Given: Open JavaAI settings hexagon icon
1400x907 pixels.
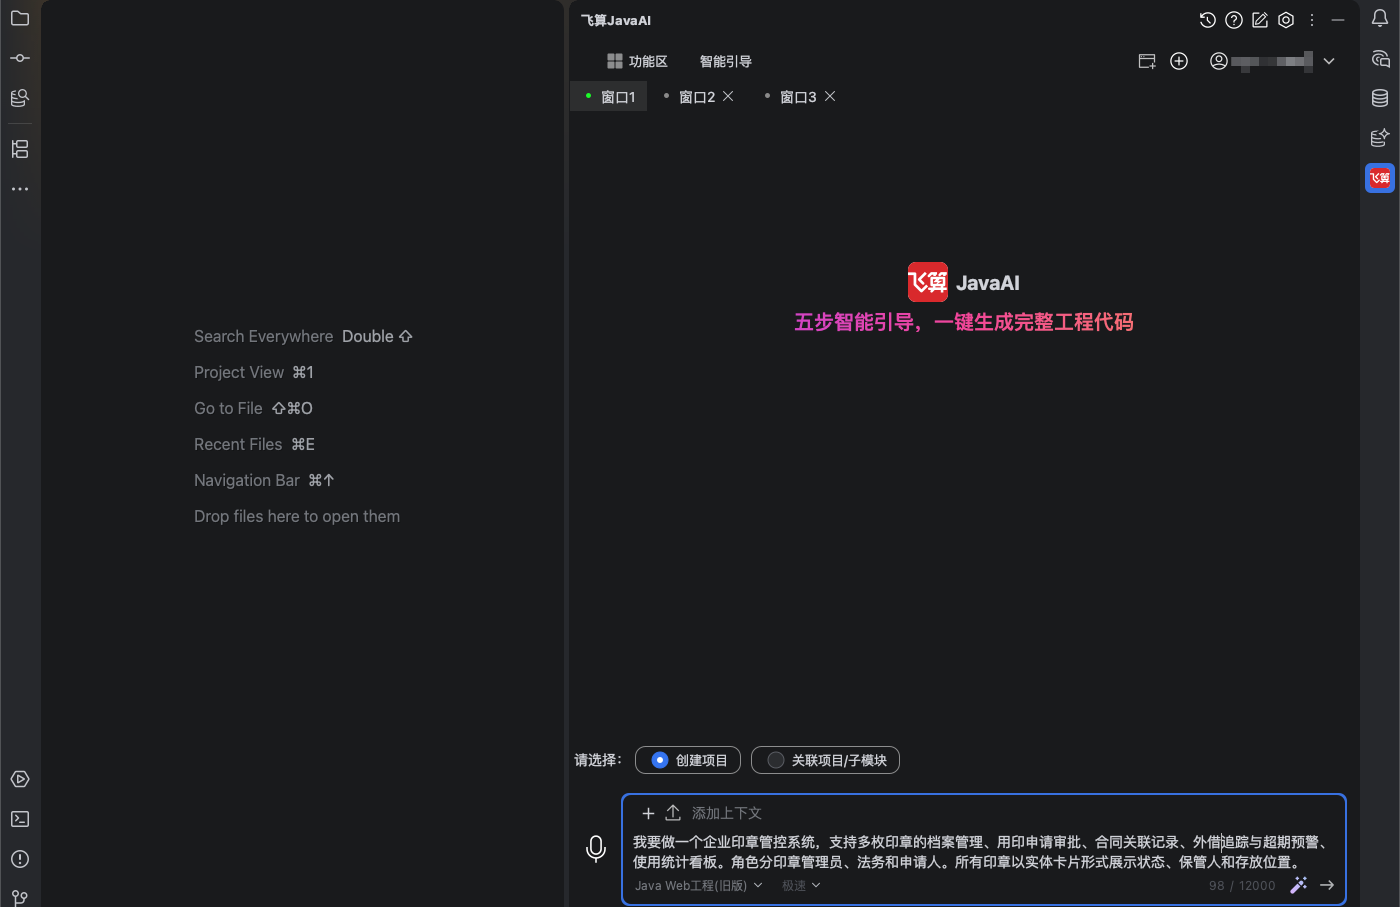Looking at the screenshot, I should 1286,20.
